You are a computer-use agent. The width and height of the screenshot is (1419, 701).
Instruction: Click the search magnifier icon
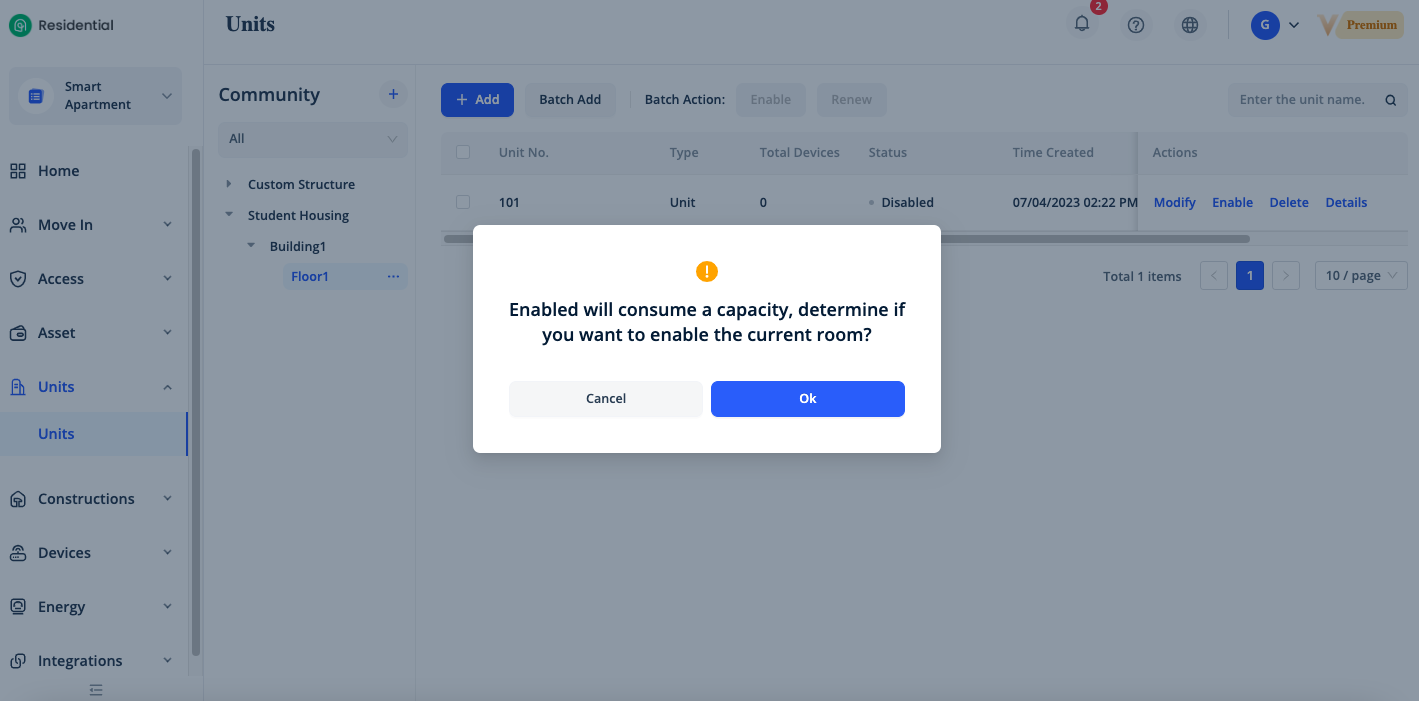[x=1390, y=100]
